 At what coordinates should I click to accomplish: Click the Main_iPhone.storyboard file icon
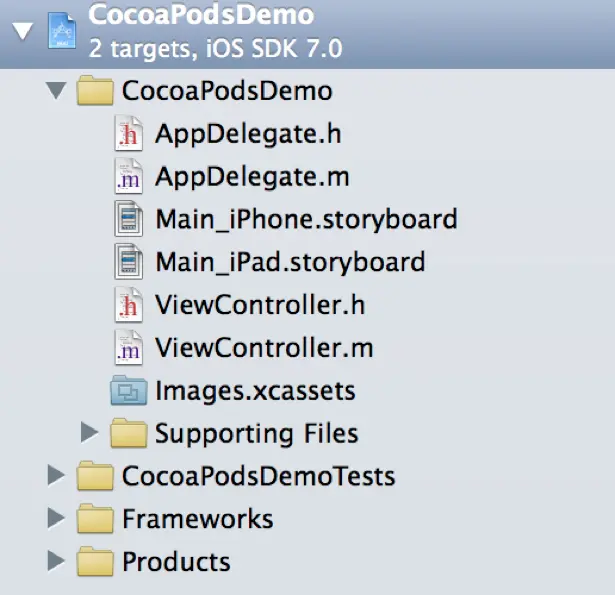[x=128, y=220]
